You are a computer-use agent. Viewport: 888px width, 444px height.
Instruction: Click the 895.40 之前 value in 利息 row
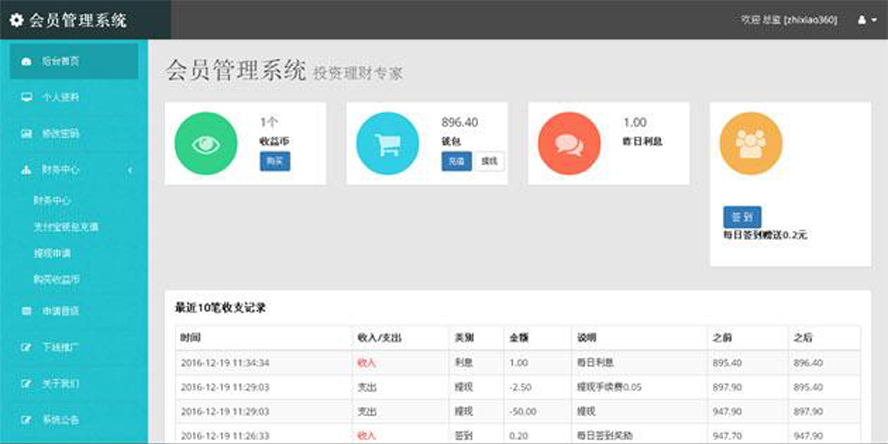tap(727, 363)
